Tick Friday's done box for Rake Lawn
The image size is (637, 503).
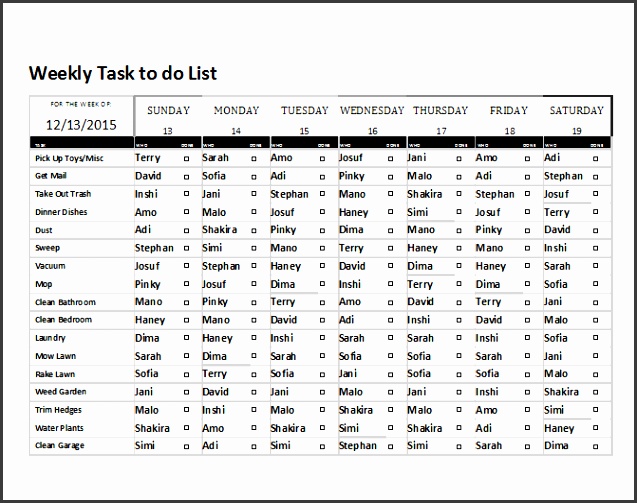click(527, 375)
